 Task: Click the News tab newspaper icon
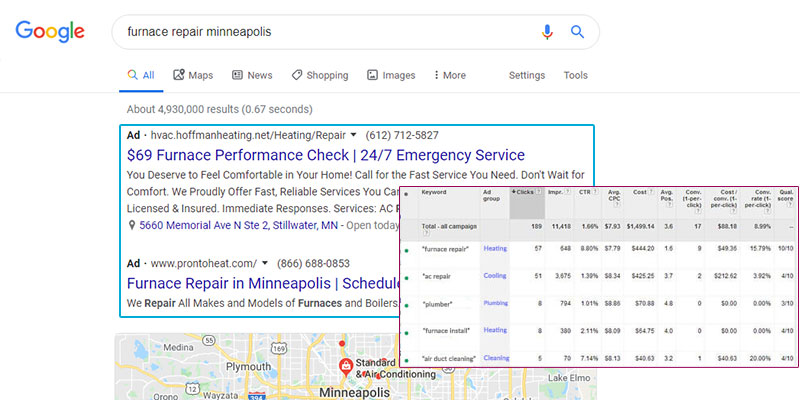click(237, 75)
